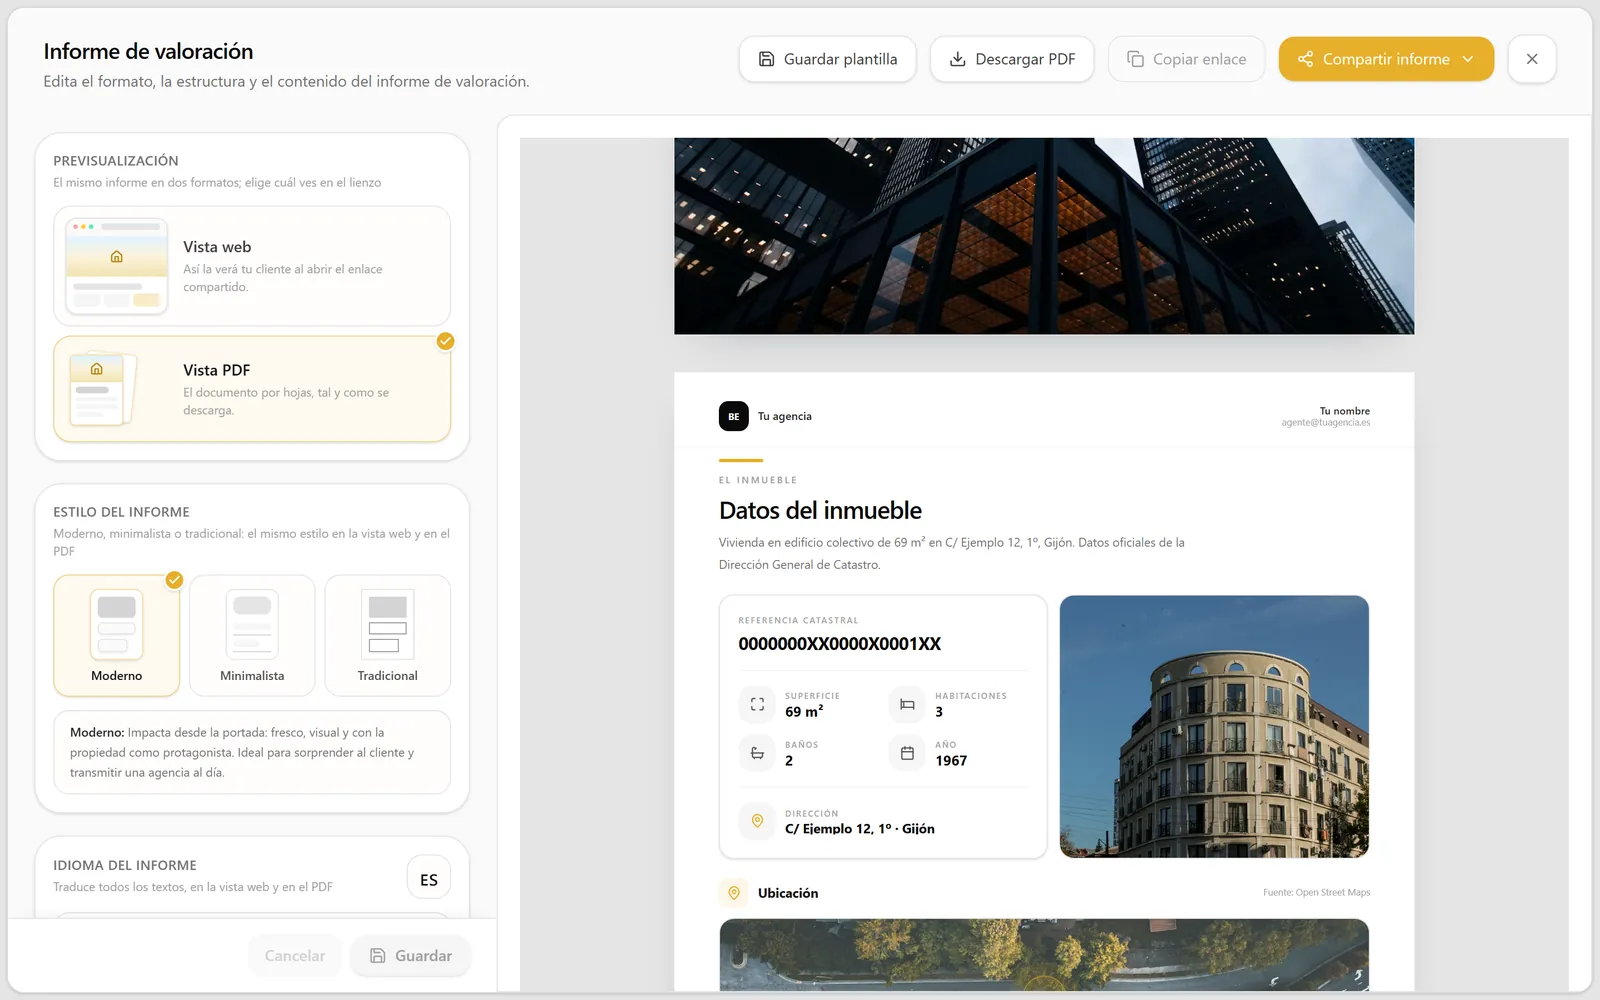Click the Datos del inmueble heading
The image size is (1600, 1000).
pos(820,510)
